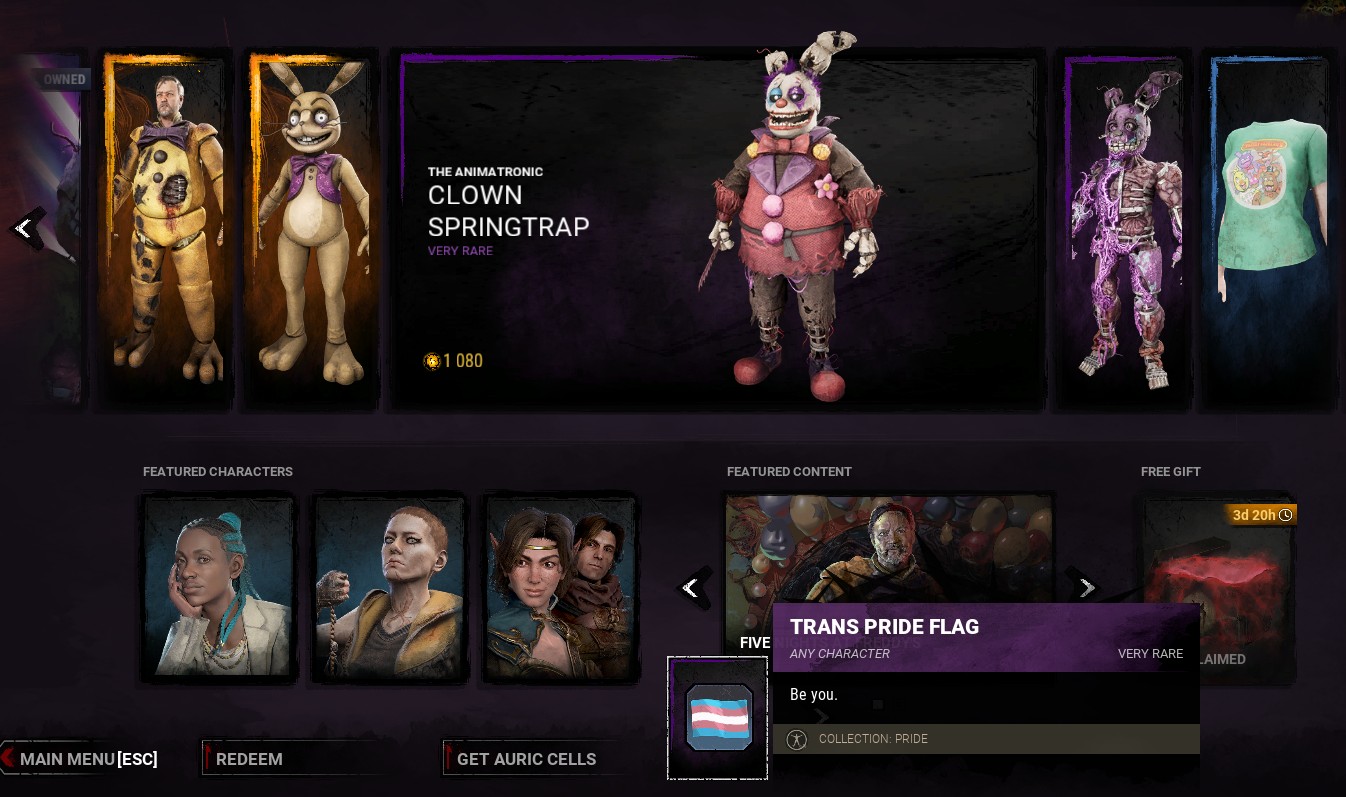Show next featured content with right arrow
Viewport: 1346px width, 797px height.
coord(1086,588)
